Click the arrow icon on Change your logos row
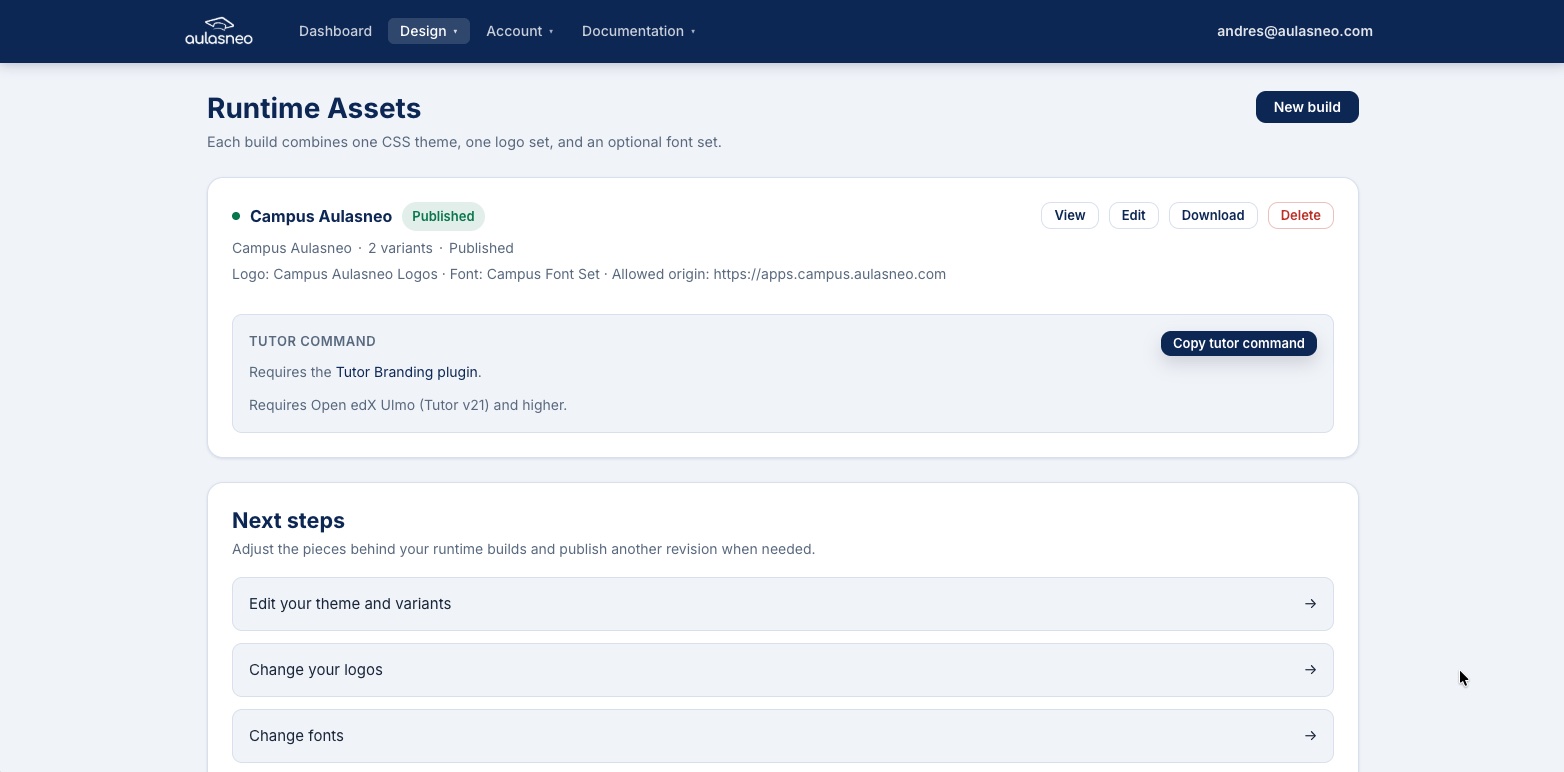 pyautogui.click(x=1310, y=670)
